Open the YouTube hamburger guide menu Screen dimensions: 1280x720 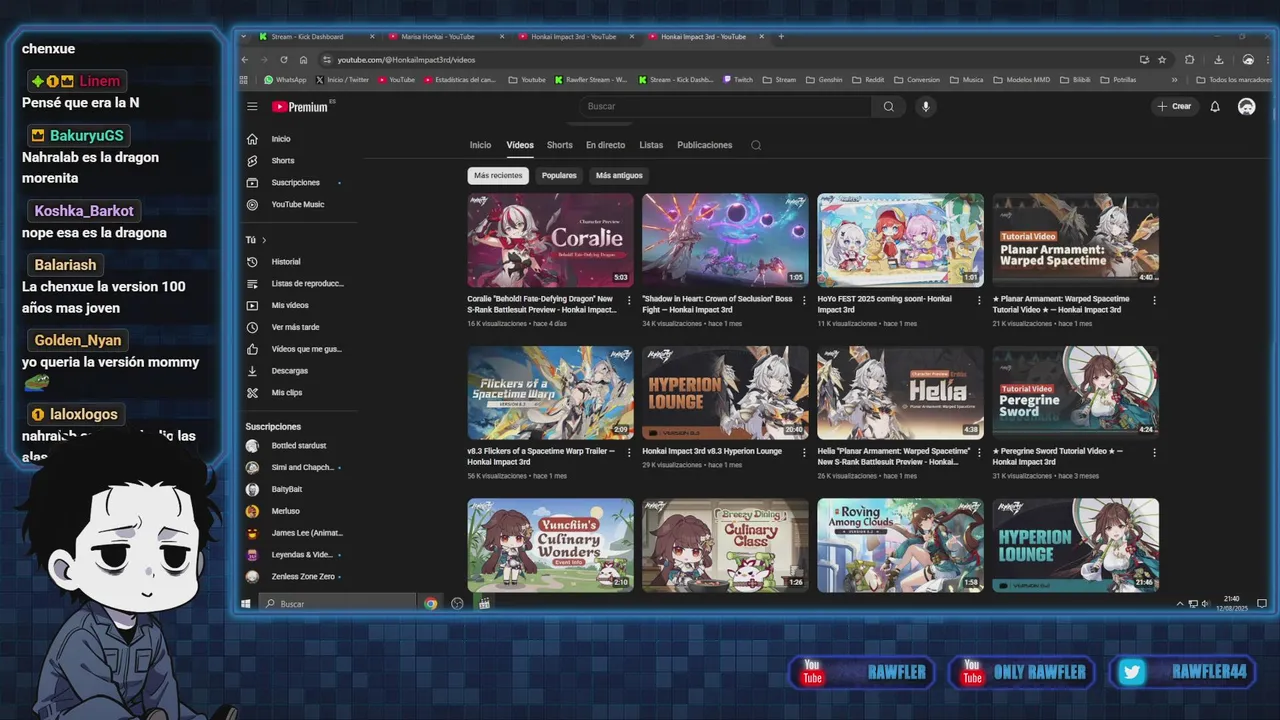click(x=252, y=107)
